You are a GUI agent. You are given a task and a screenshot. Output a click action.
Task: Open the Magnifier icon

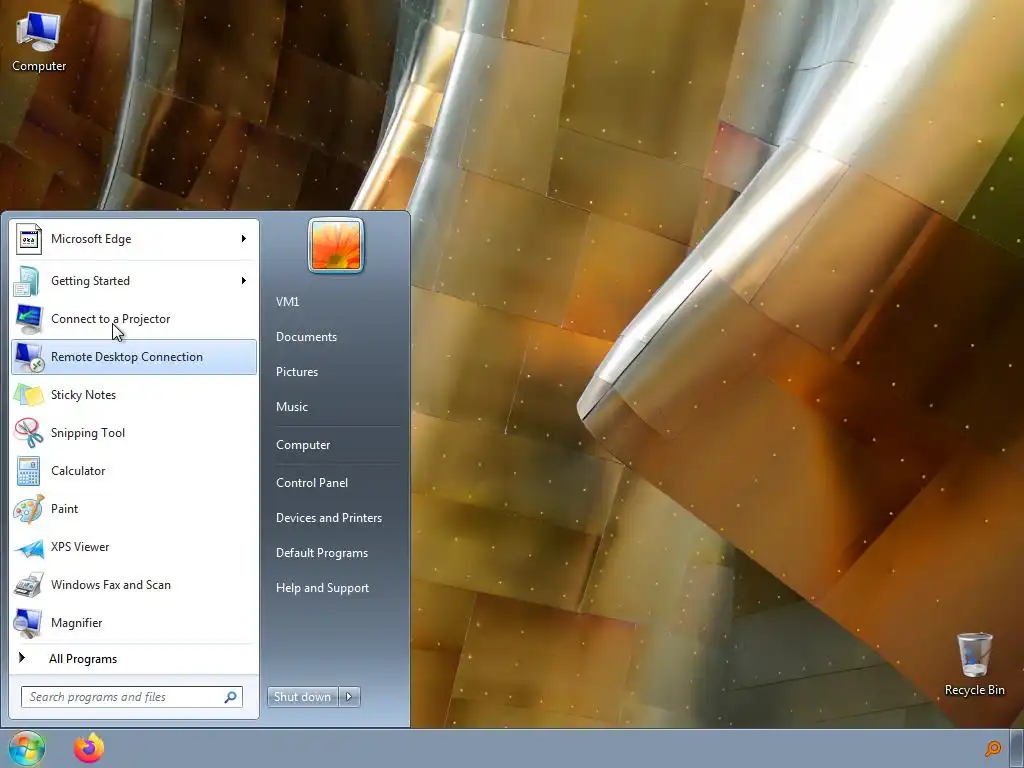pos(29,623)
